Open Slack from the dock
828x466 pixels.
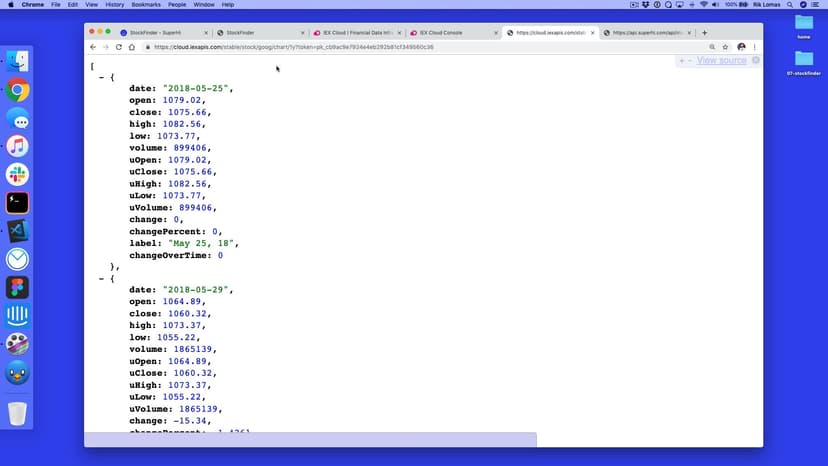click(x=17, y=174)
